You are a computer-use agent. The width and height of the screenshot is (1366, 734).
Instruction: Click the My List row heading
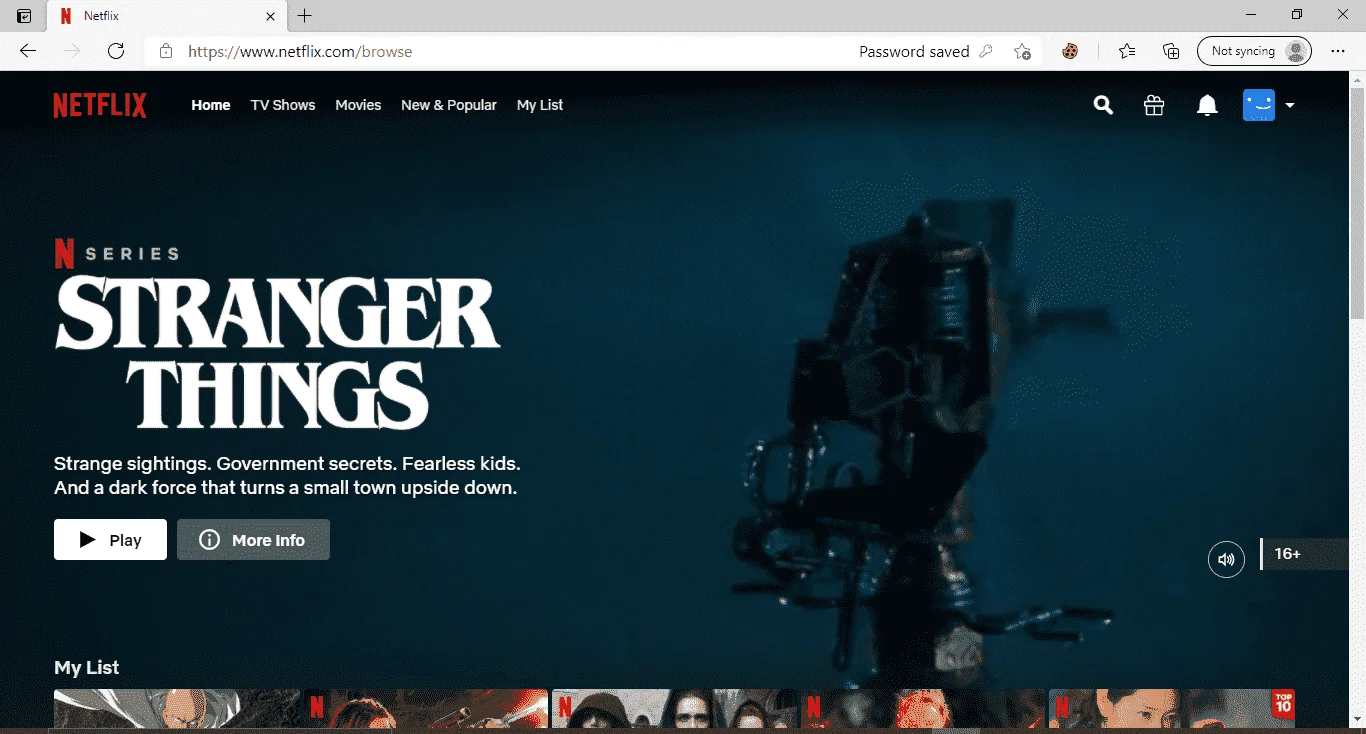[x=87, y=667]
